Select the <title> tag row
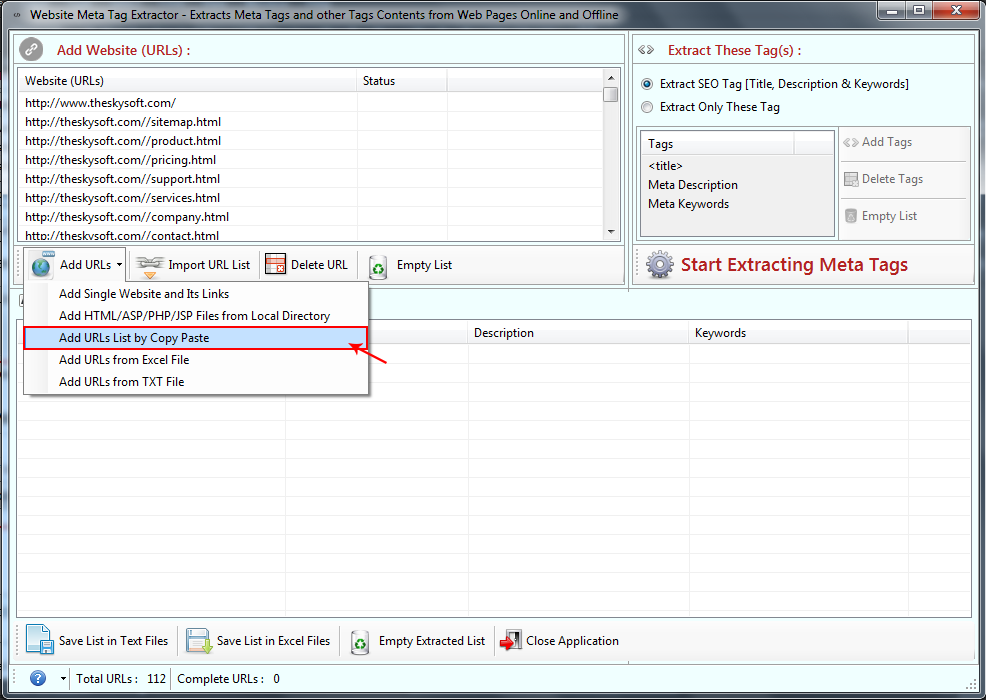The height and width of the screenshot is (700, 986). click(736, 166)
